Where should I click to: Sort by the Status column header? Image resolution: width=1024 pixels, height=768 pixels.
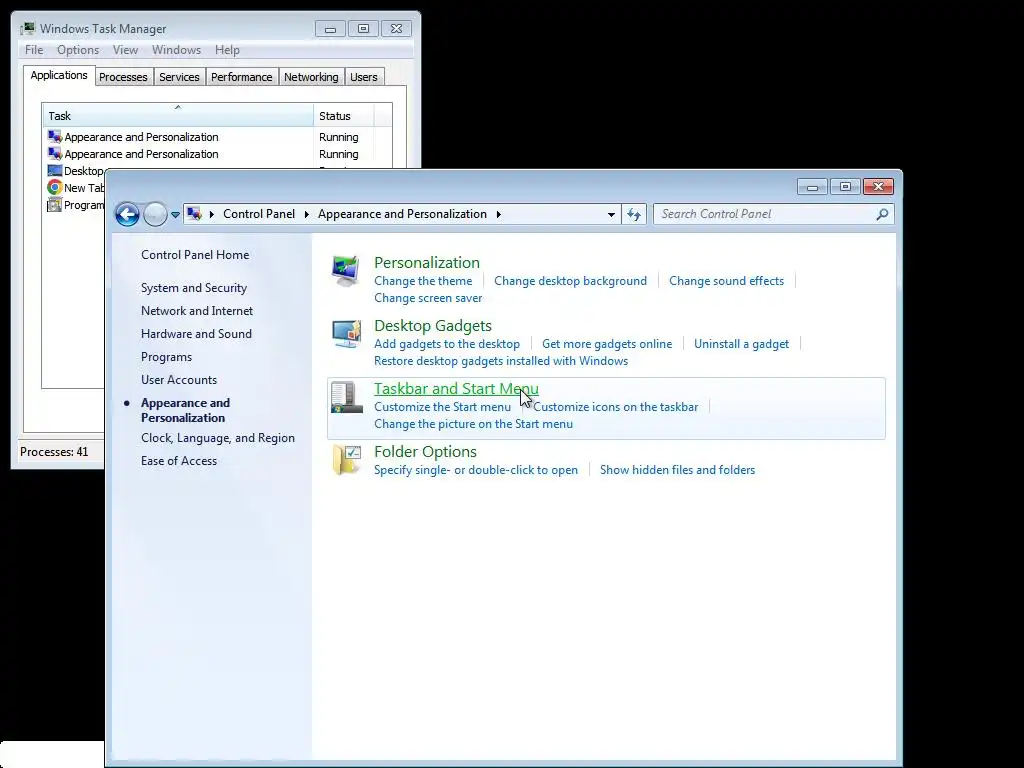344,116
